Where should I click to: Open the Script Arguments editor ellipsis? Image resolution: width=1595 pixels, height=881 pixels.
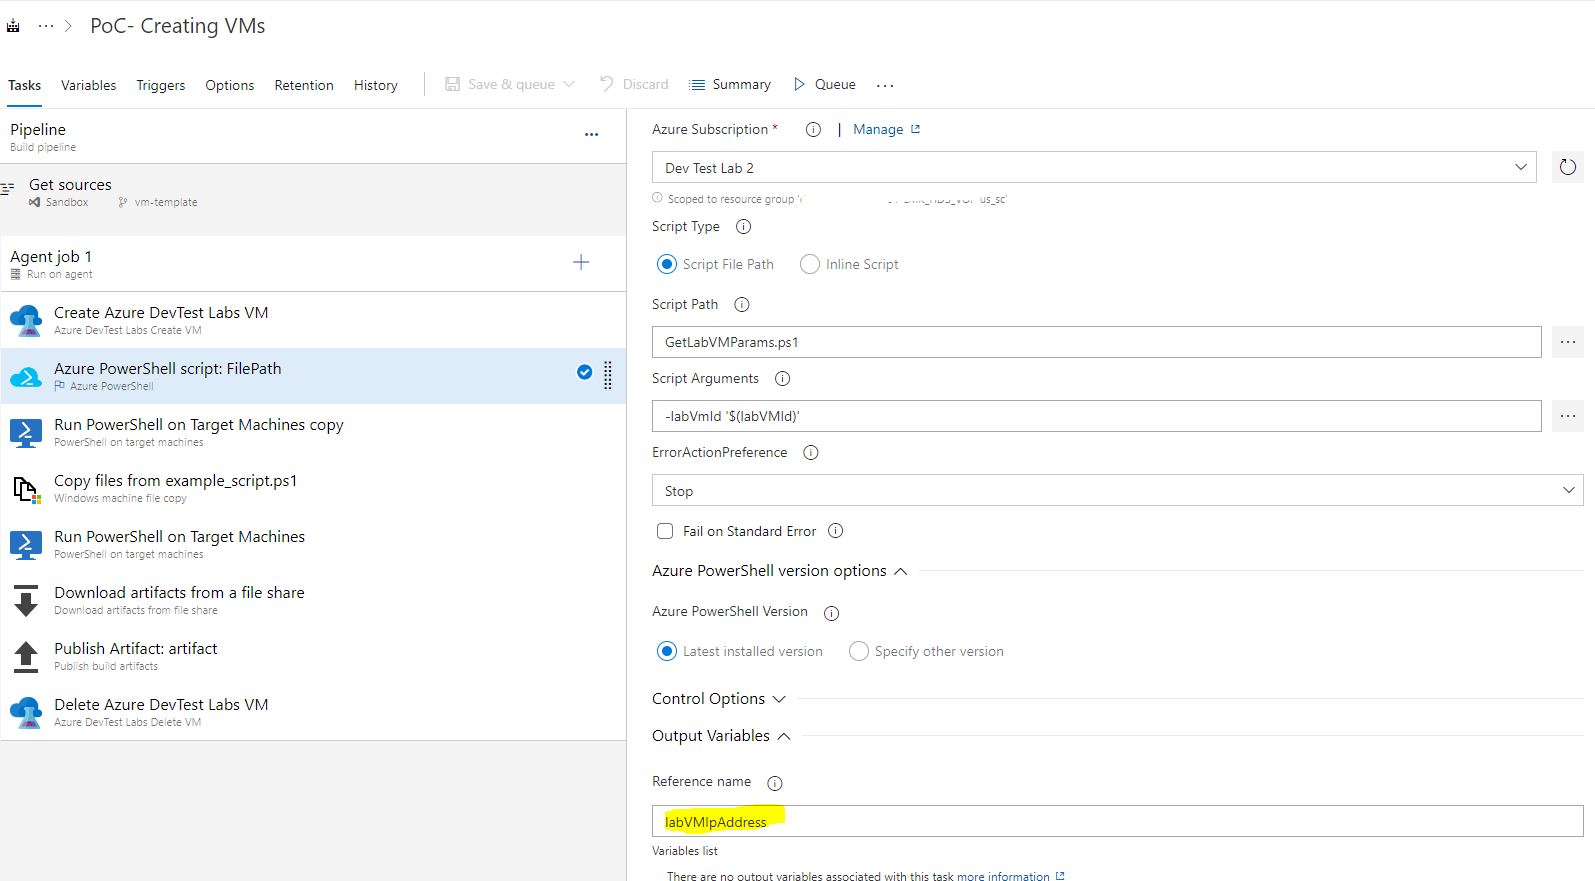[x=1567, y=416]
